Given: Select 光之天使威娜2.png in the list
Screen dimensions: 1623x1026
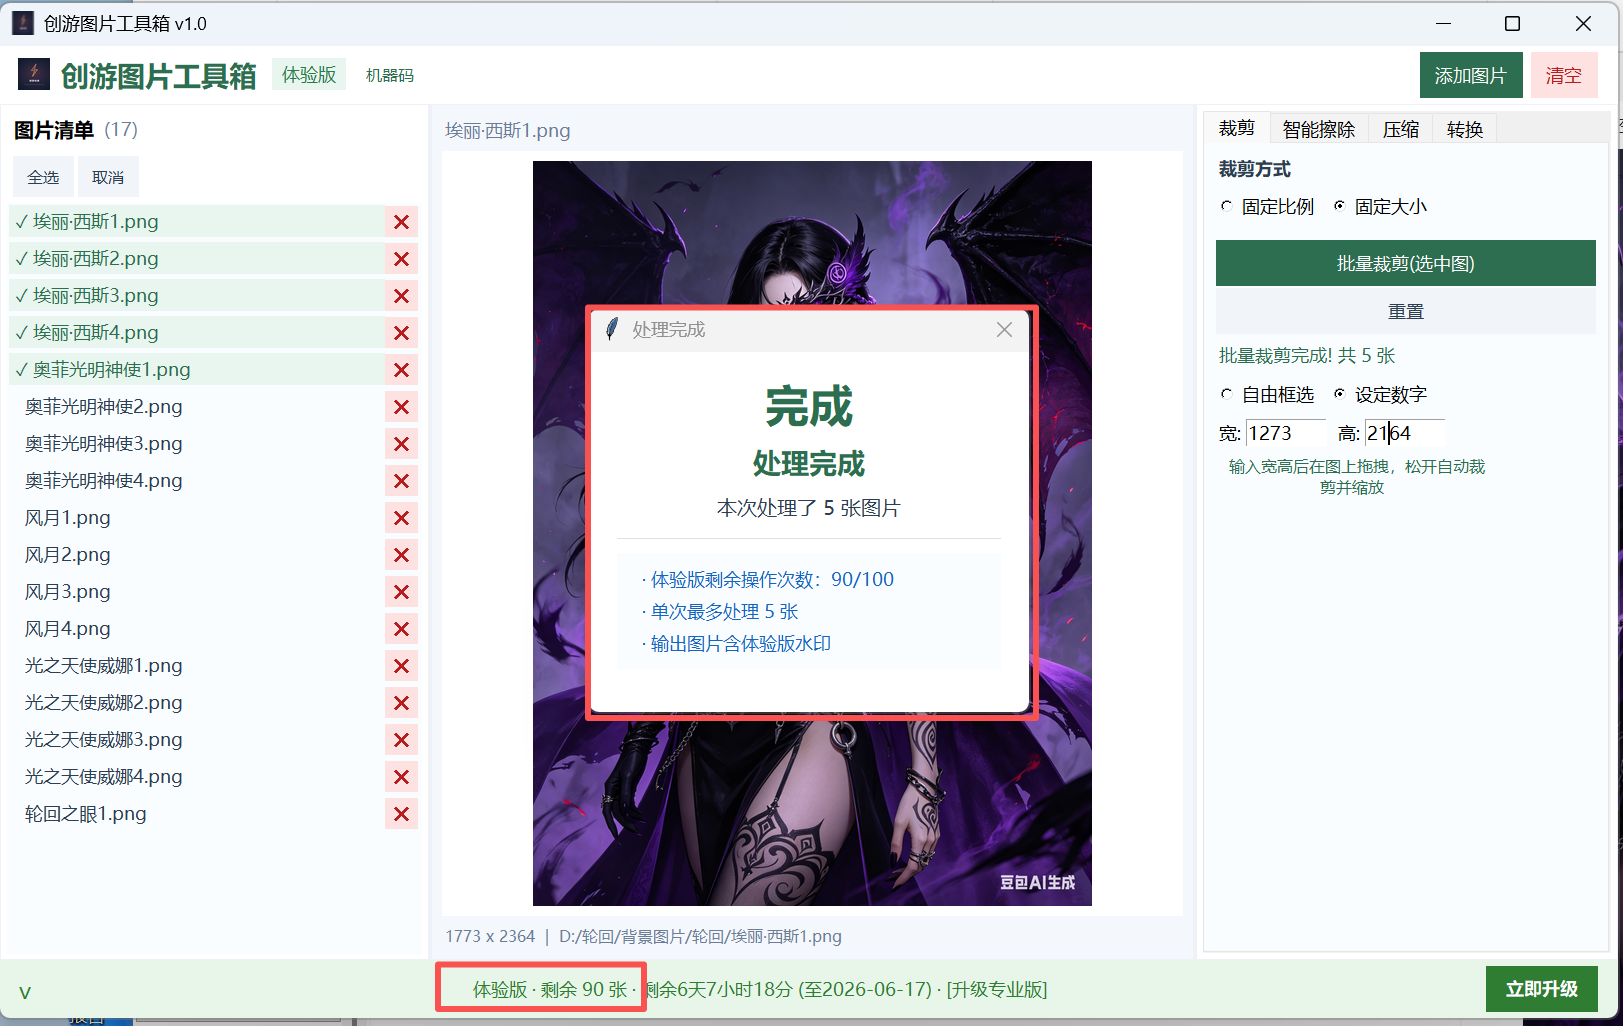Looking at the screenshot, I should [x=197, y=703].
